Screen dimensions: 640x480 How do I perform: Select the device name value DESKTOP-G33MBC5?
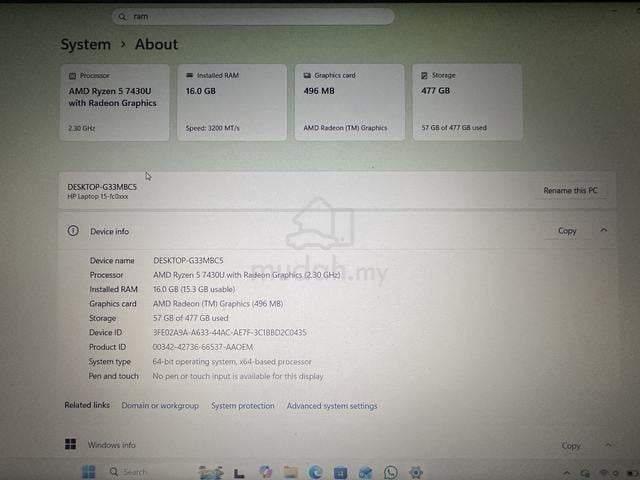pos(188,260)
